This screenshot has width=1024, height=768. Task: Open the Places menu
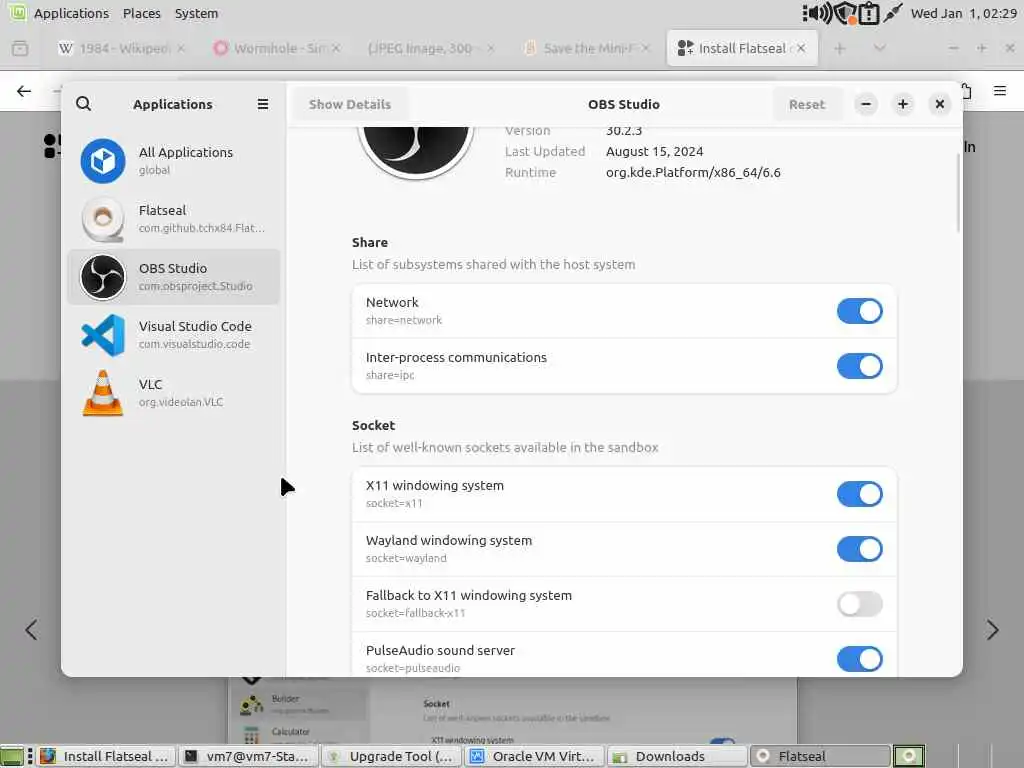coord(142,13)
